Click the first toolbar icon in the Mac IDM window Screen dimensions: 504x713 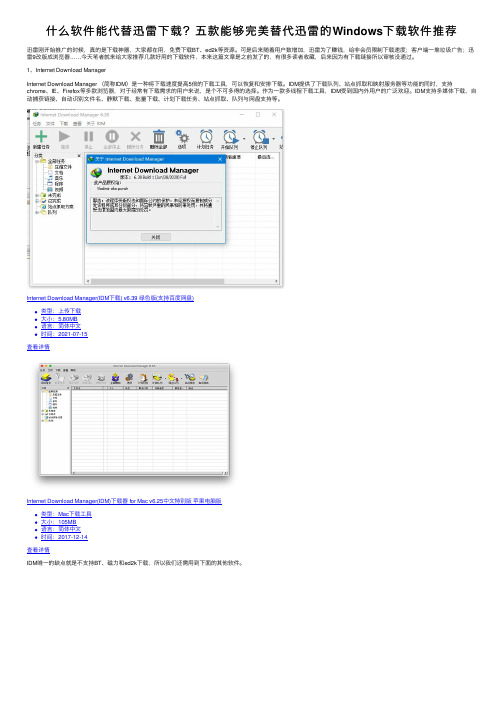(46, 377)
